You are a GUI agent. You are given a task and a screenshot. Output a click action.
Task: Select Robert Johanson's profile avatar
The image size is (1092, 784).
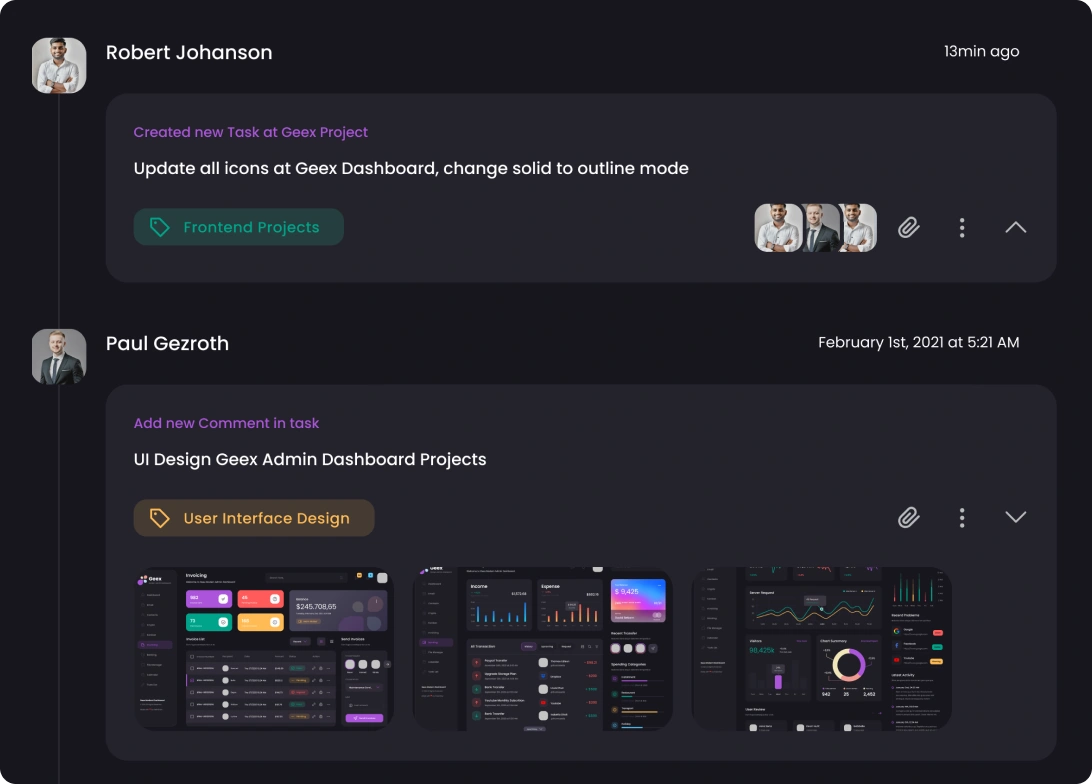pos(58,64)
